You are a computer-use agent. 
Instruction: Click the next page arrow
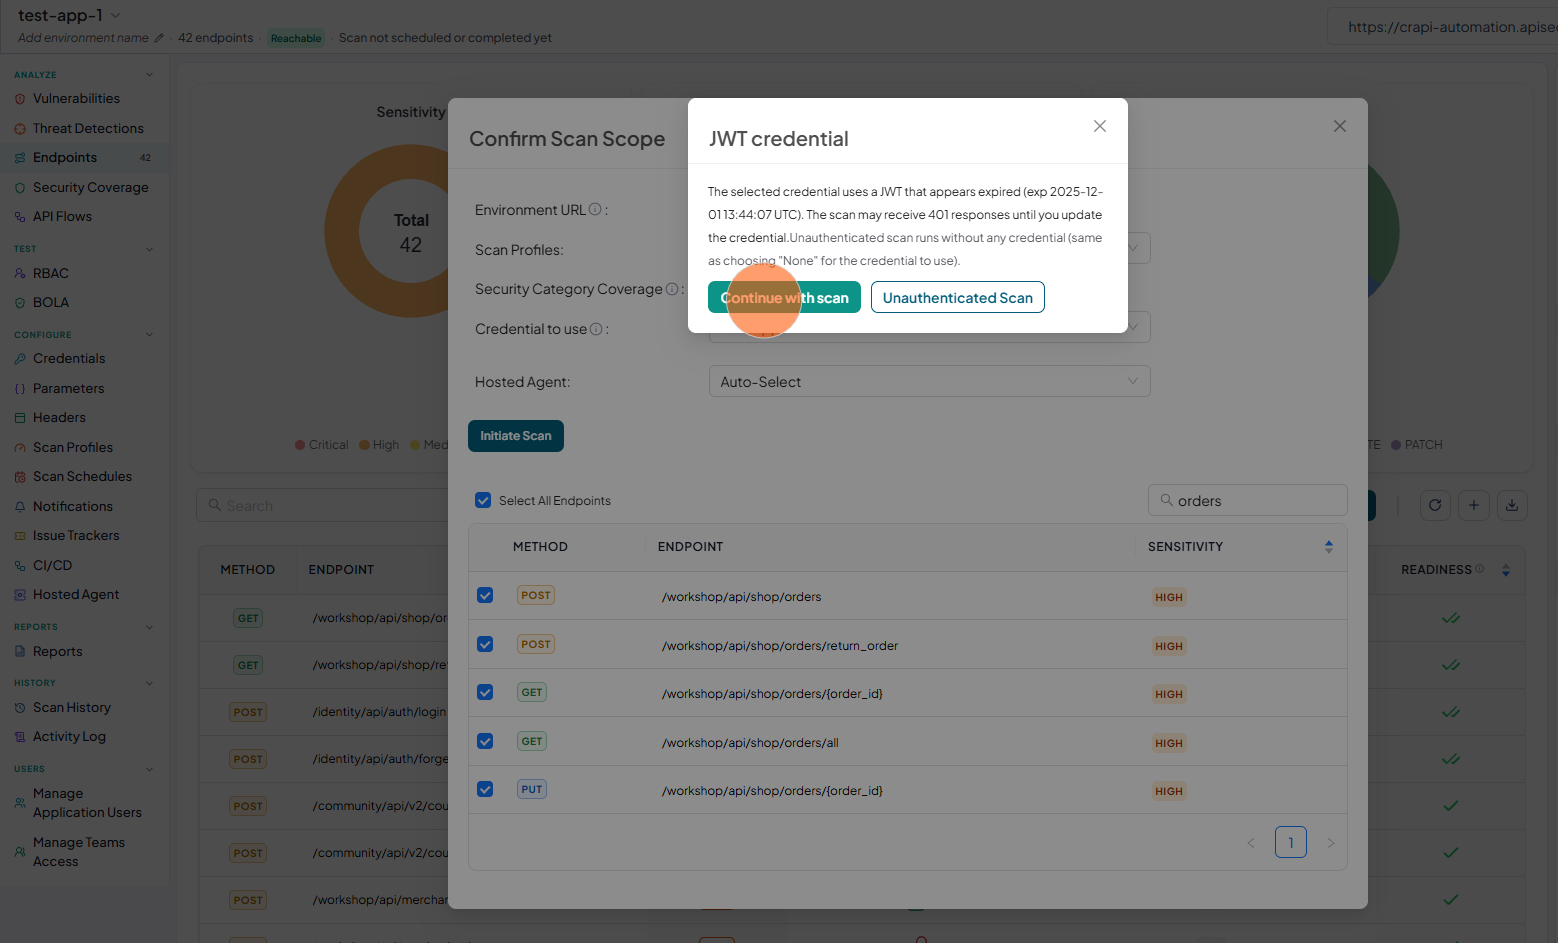[1331, 843]
